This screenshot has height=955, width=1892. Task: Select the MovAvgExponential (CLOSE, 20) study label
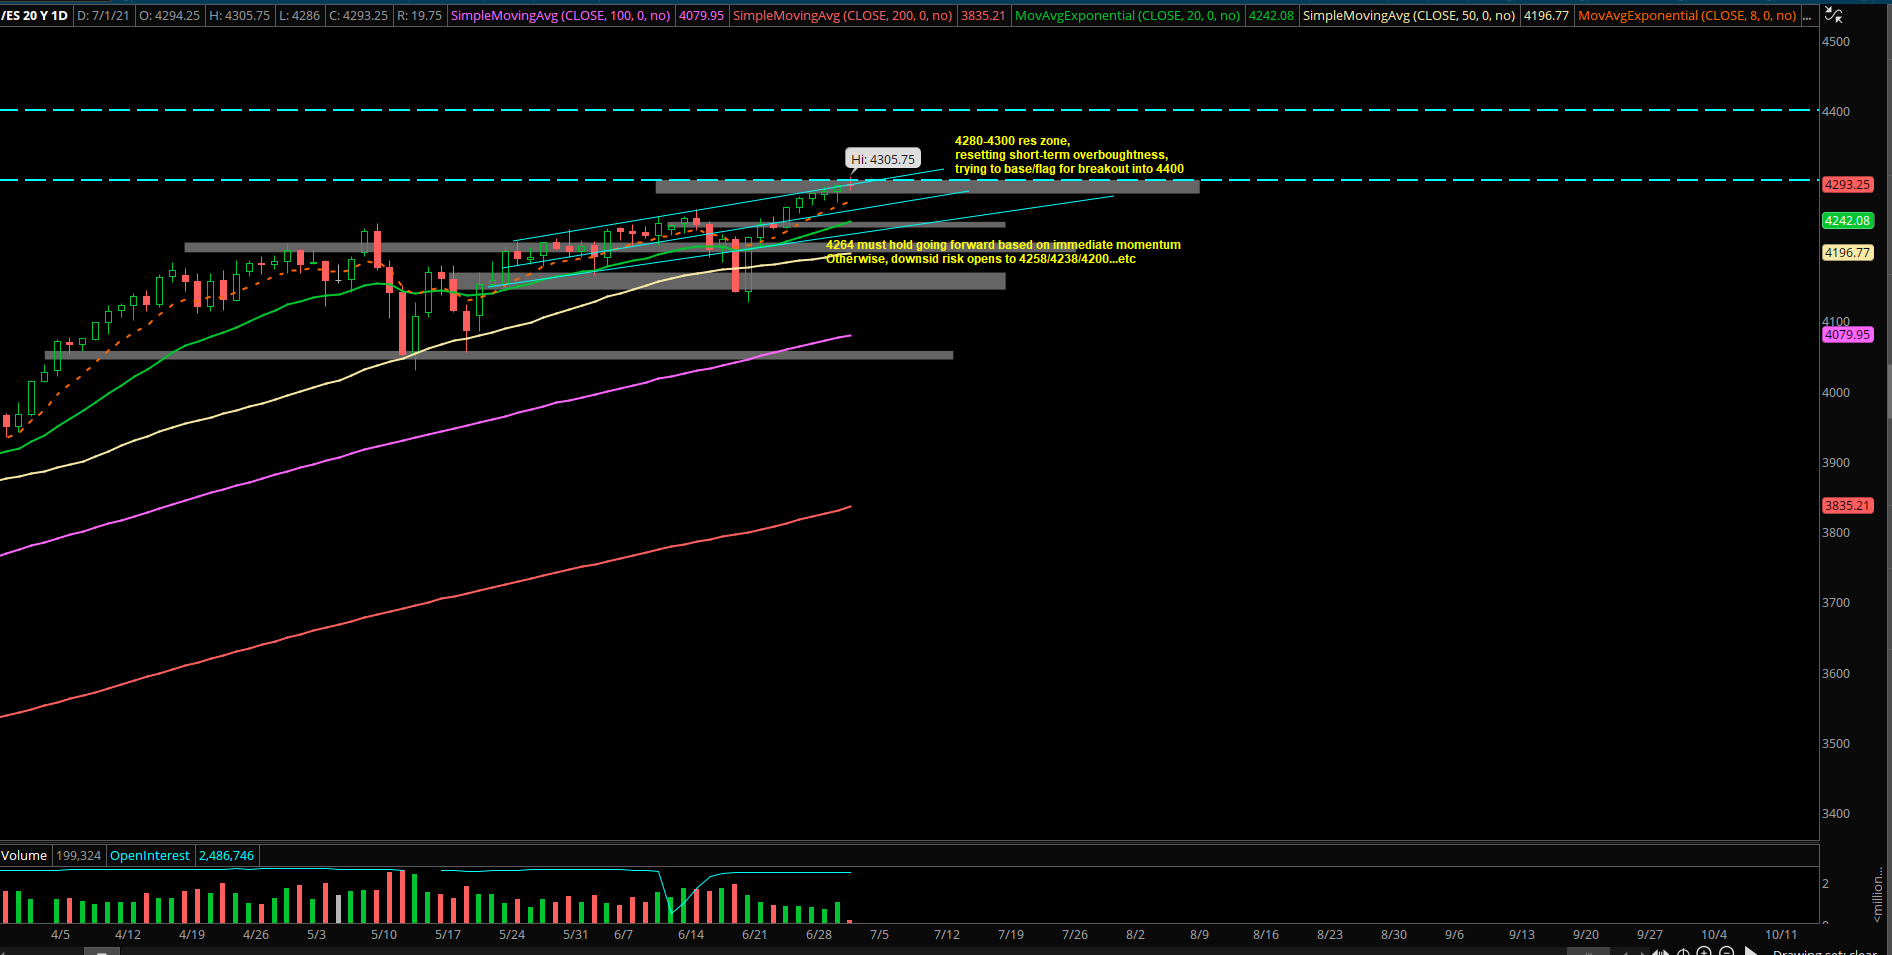click(x=1128, y=16)
